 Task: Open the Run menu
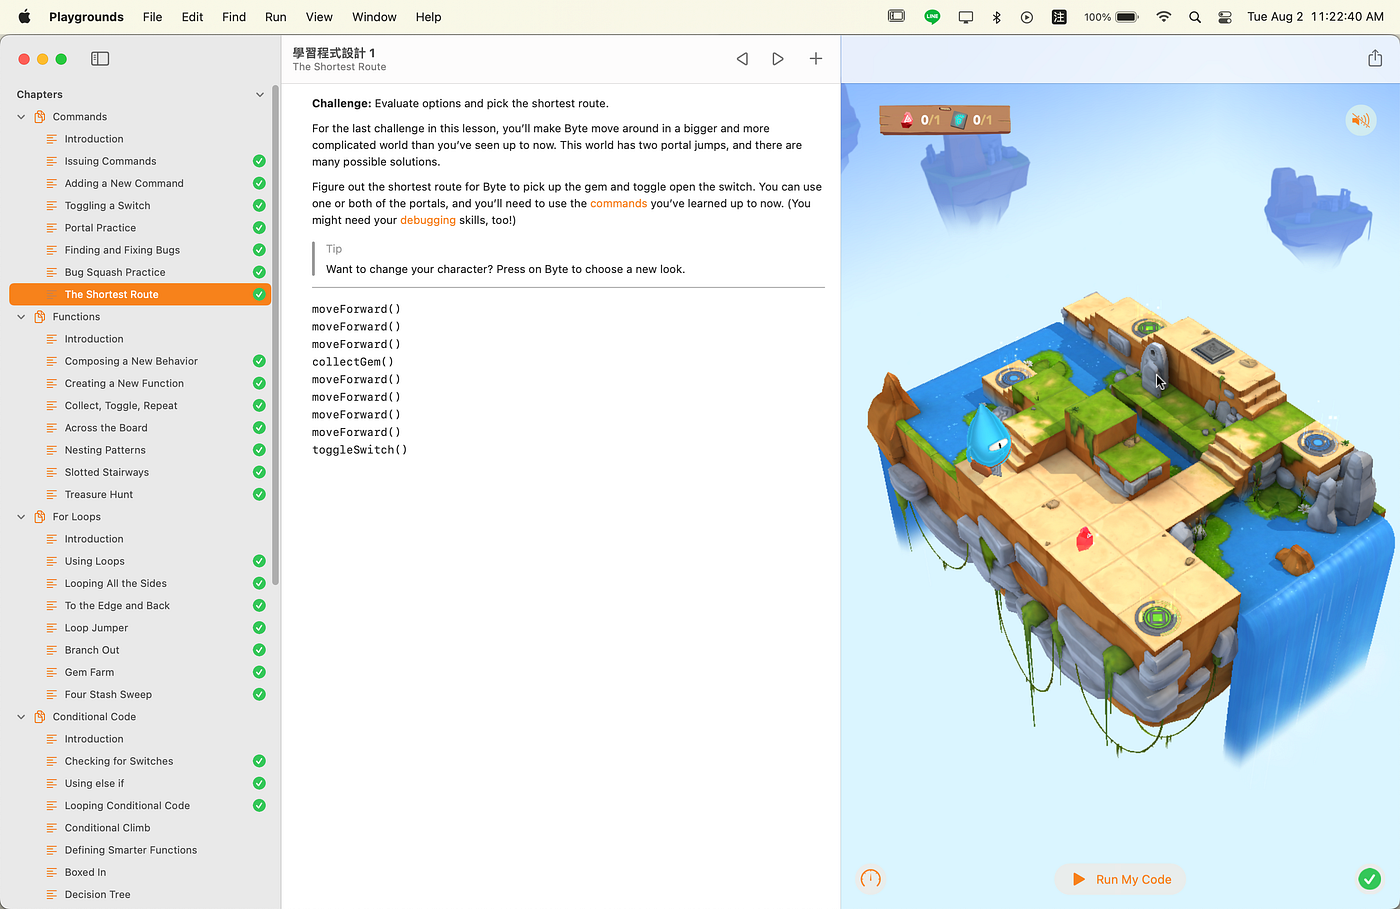click(x=276, y=17)
